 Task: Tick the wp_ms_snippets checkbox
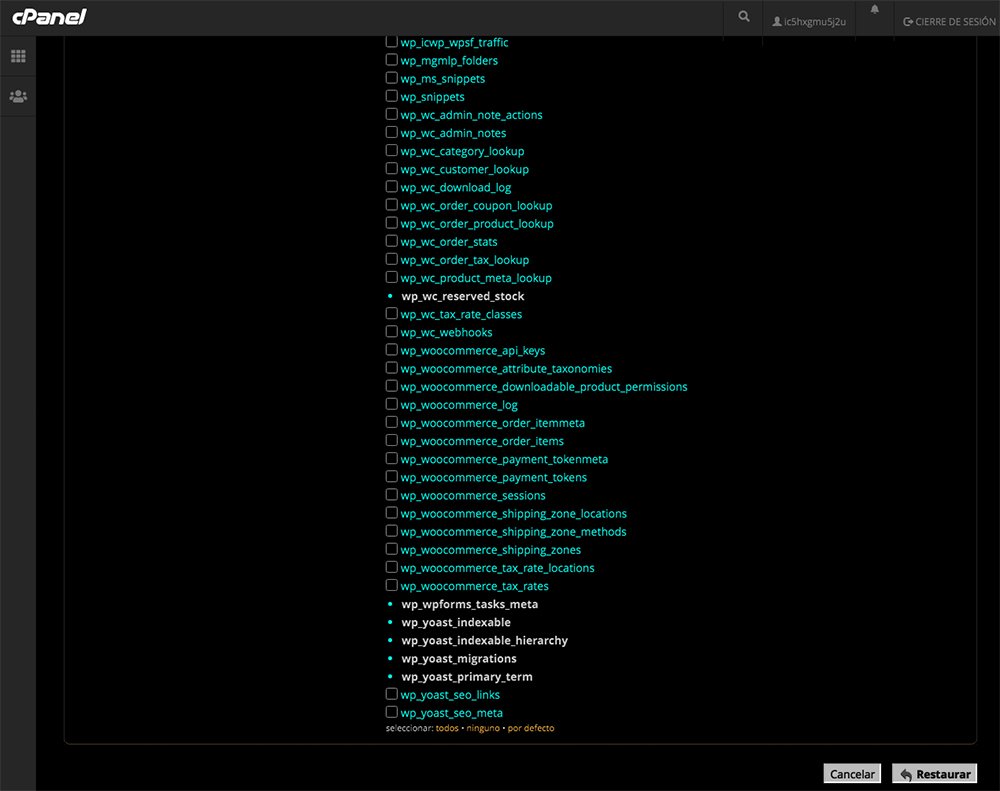pos(392,78)
